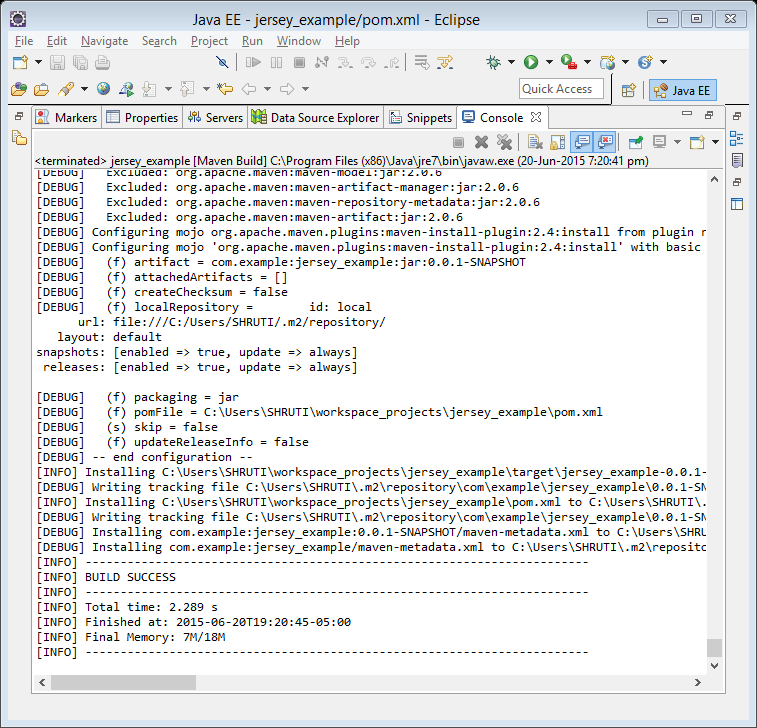The image size is (757, 728).
Task: Switch to the Data Source Explorer tab
Action: [316, 117]
